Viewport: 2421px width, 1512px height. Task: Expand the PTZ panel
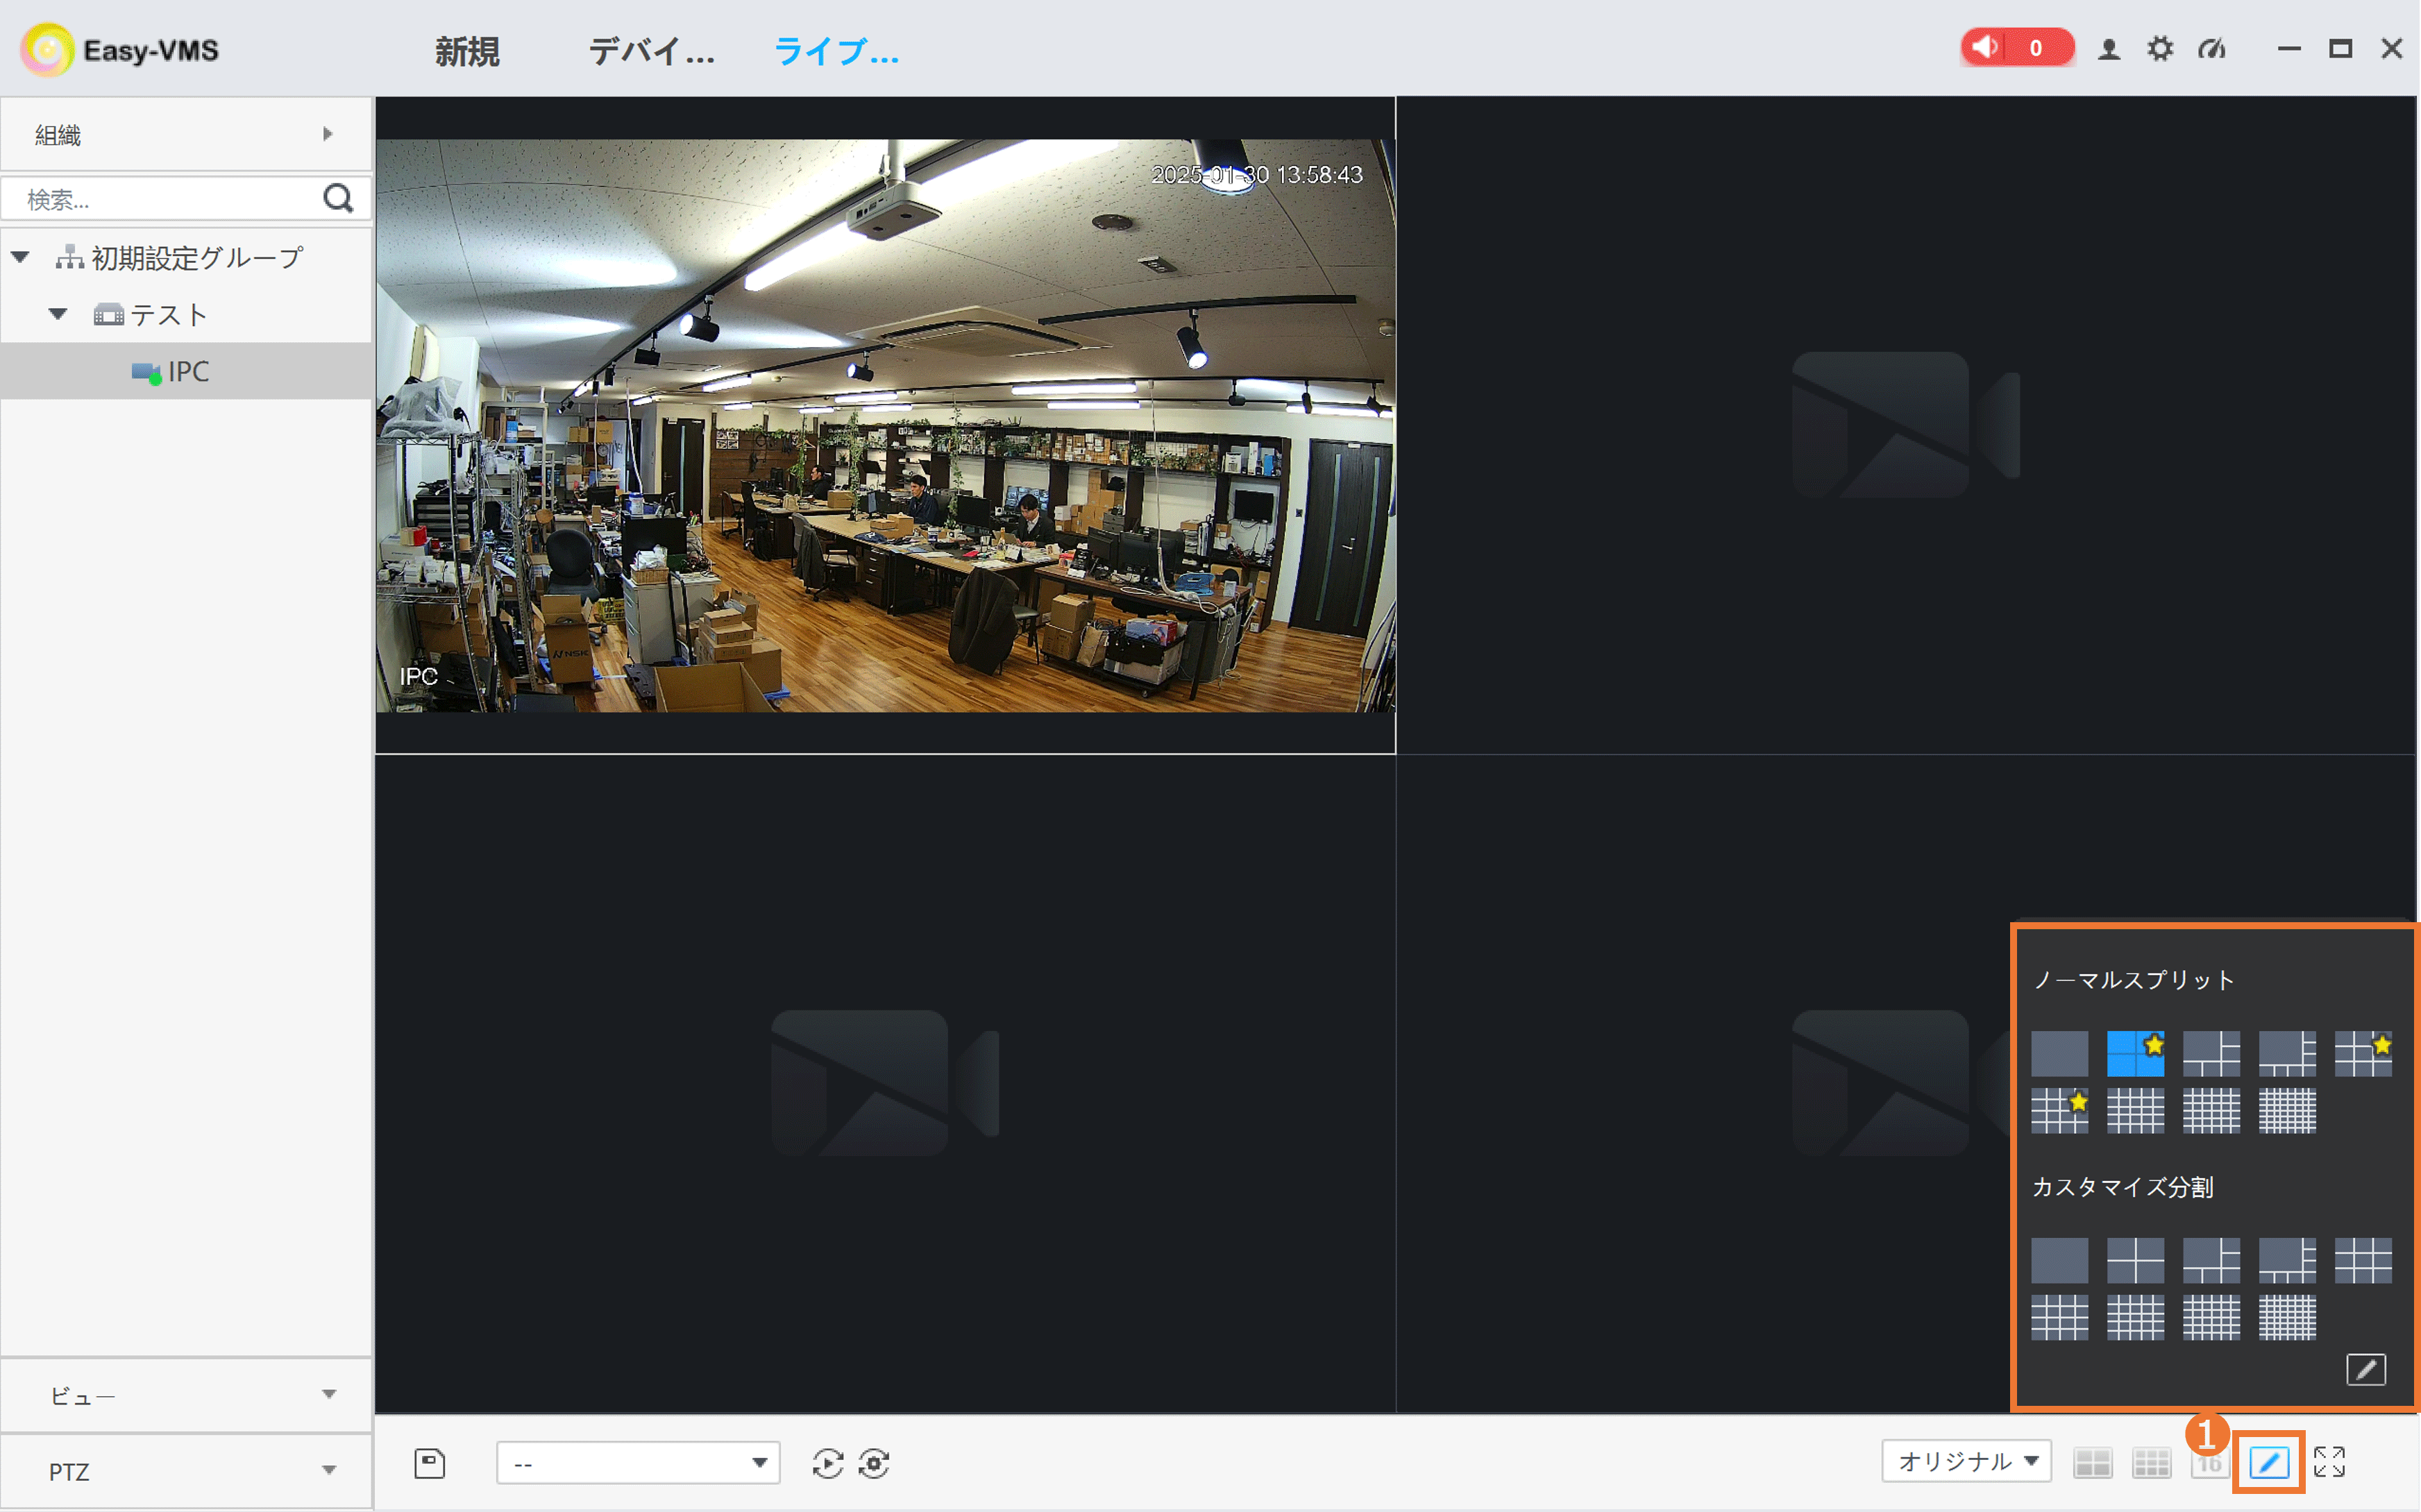186,1470
